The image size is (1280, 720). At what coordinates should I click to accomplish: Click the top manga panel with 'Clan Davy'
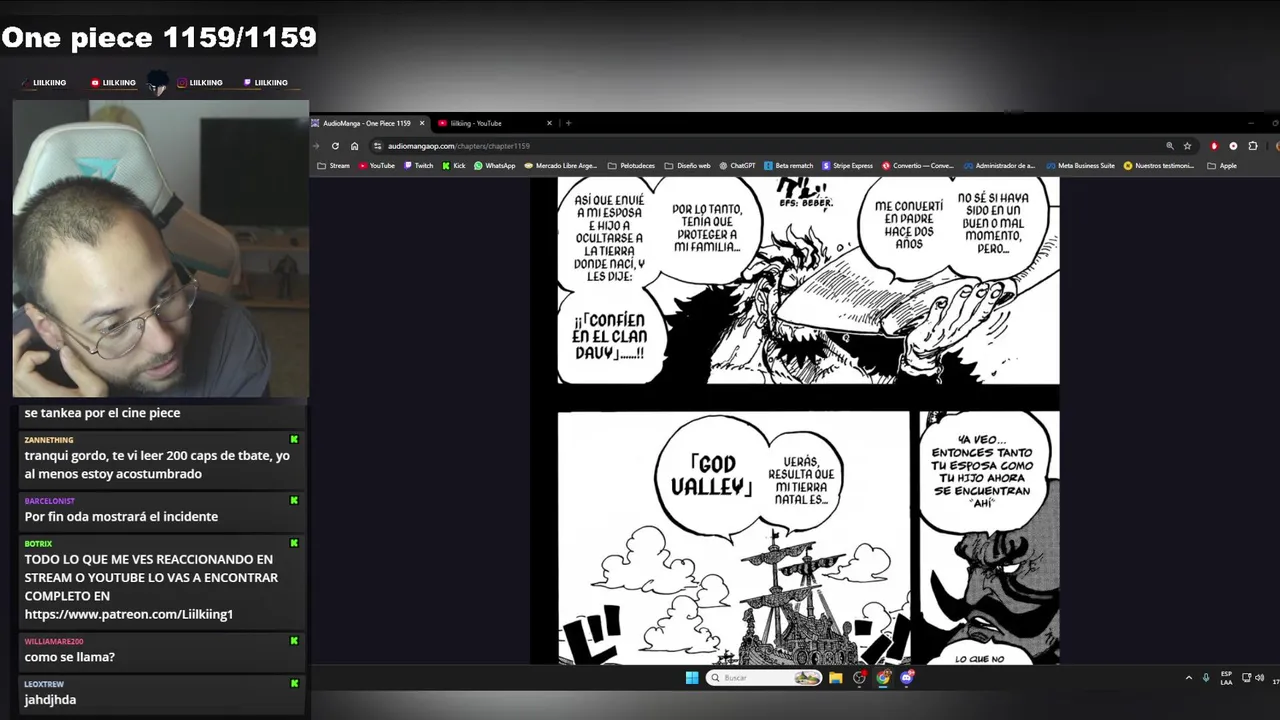(x=808, y=280)
